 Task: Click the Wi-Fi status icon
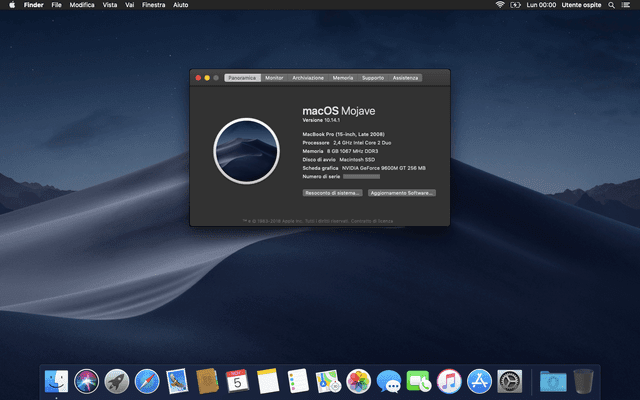pyautogui.click(x=500, y=5)
